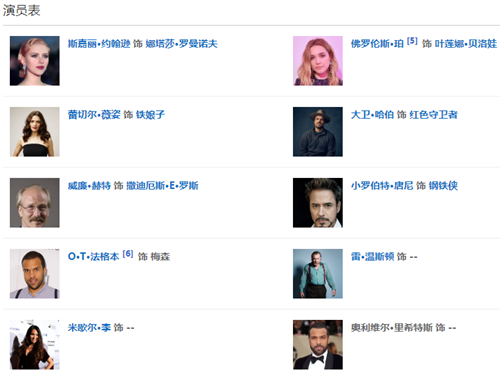Select the photo next to 小罗伯特·唐尼
Image resolution: width=500 pixels, height=379 pixels.
[x=318, y=203]
